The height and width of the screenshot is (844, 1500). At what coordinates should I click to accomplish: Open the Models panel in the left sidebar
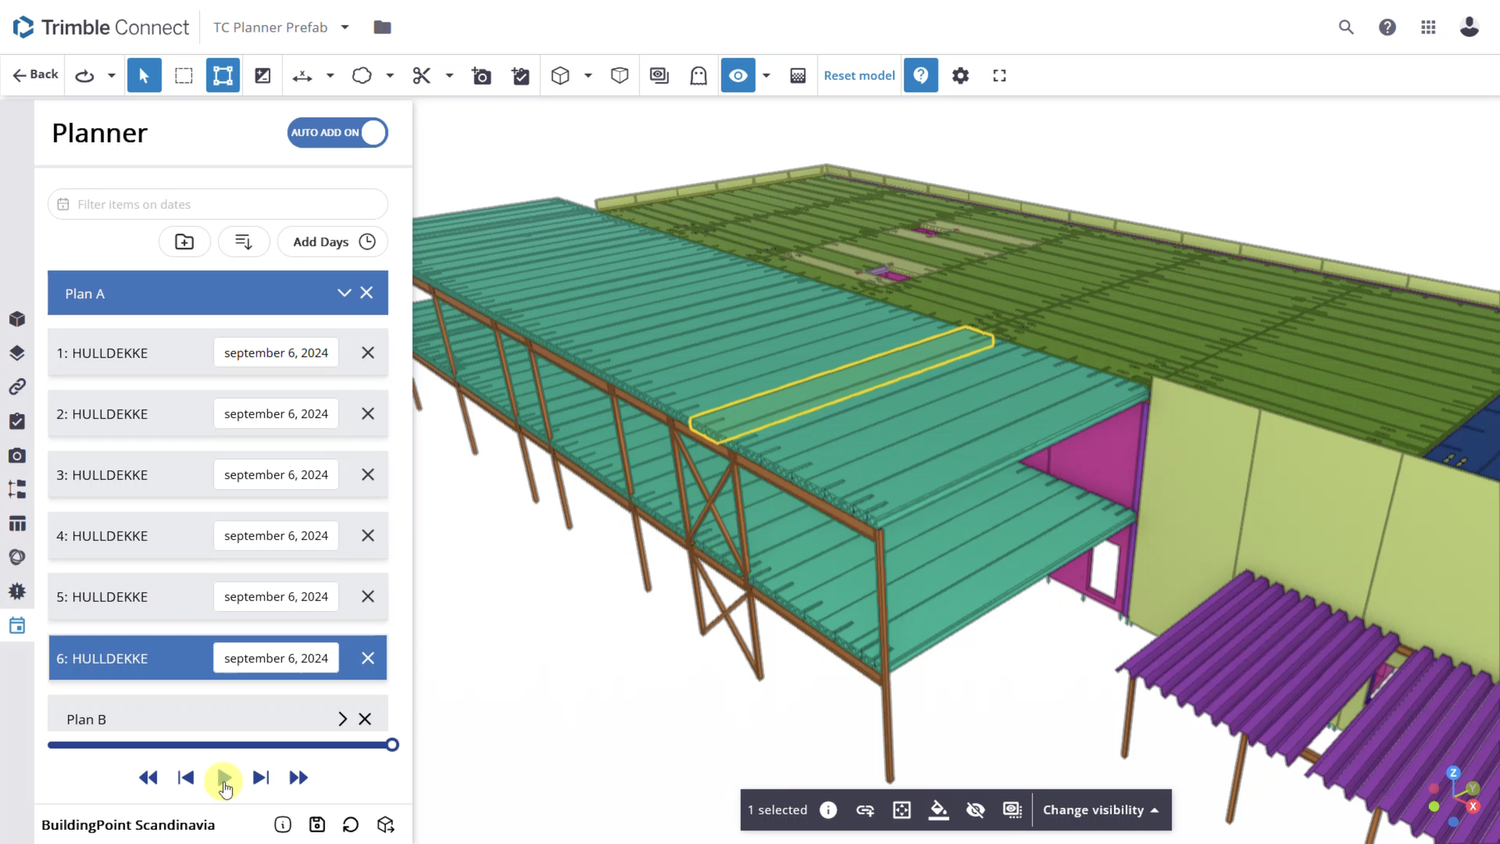pyautogui.click(x=16, y=319)
